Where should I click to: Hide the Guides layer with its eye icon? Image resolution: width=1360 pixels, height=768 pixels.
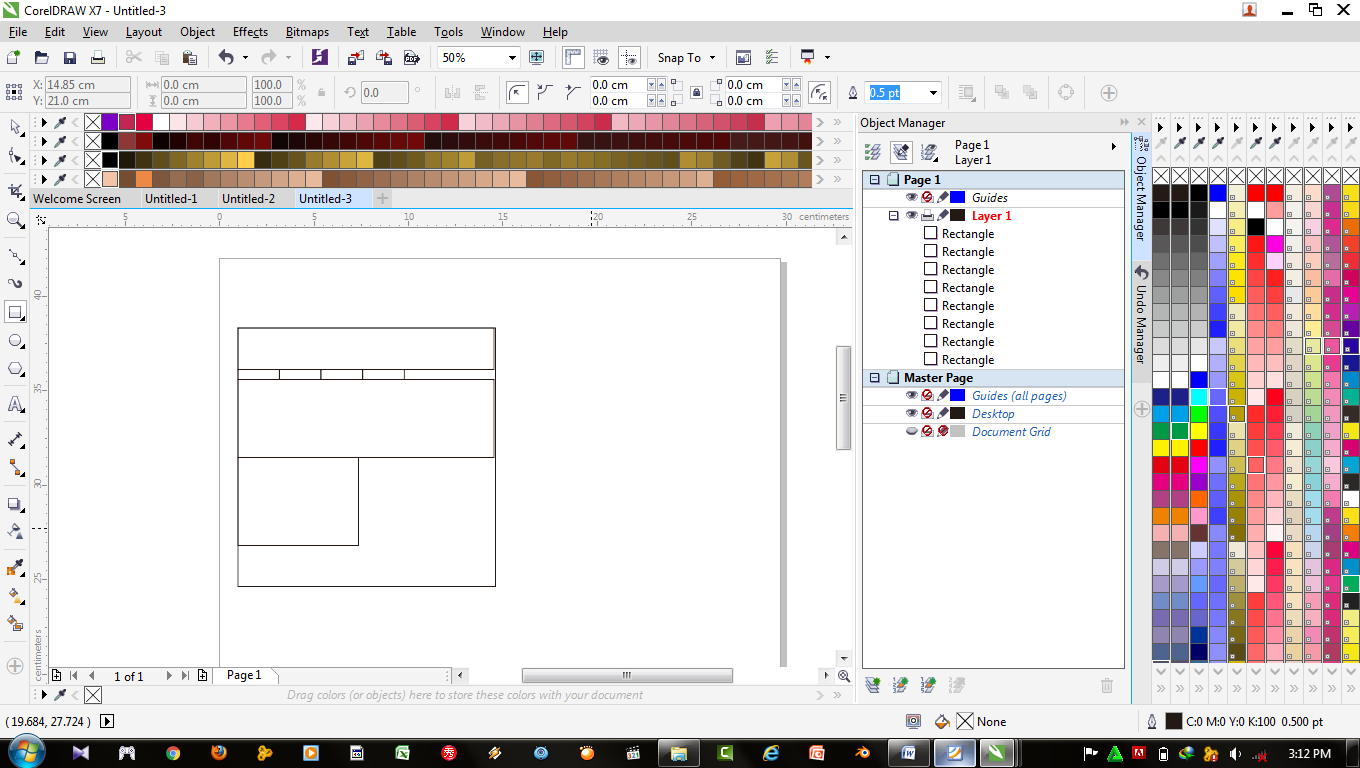[x=911, y=197]
